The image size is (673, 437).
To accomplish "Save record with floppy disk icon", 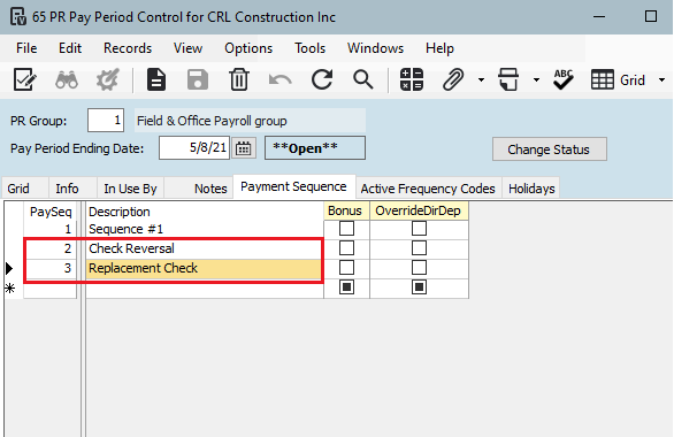I will (197, 80).
